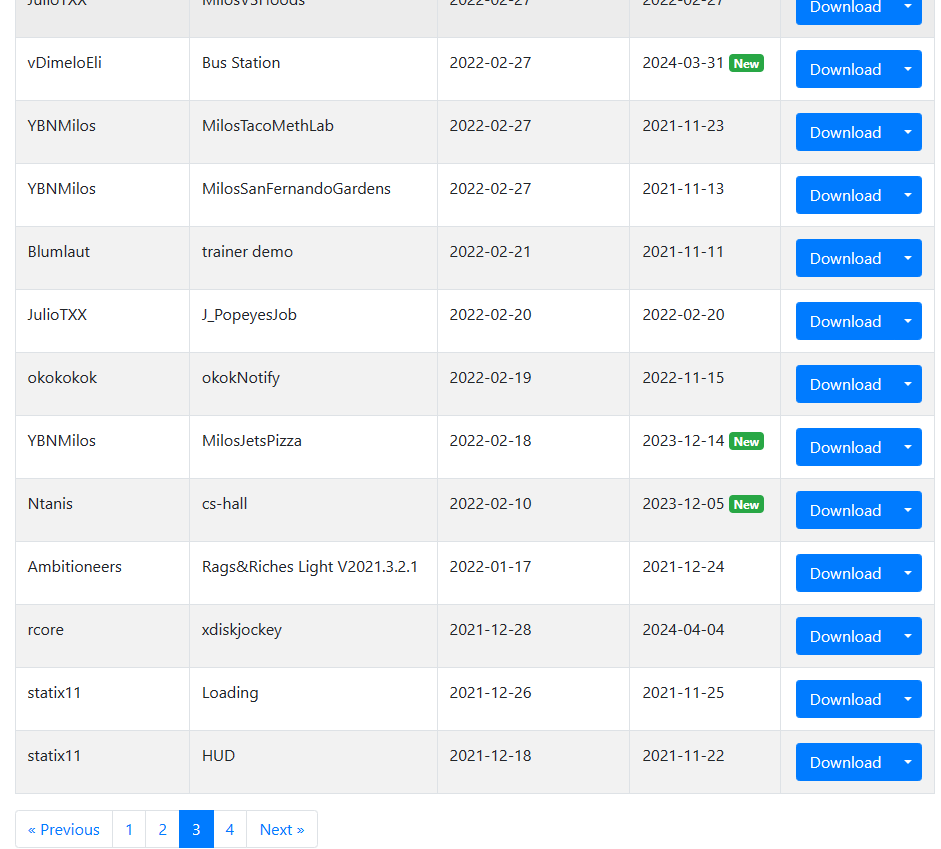Click resource name MilosJetsPizza
941x849 pixels.
252,440
